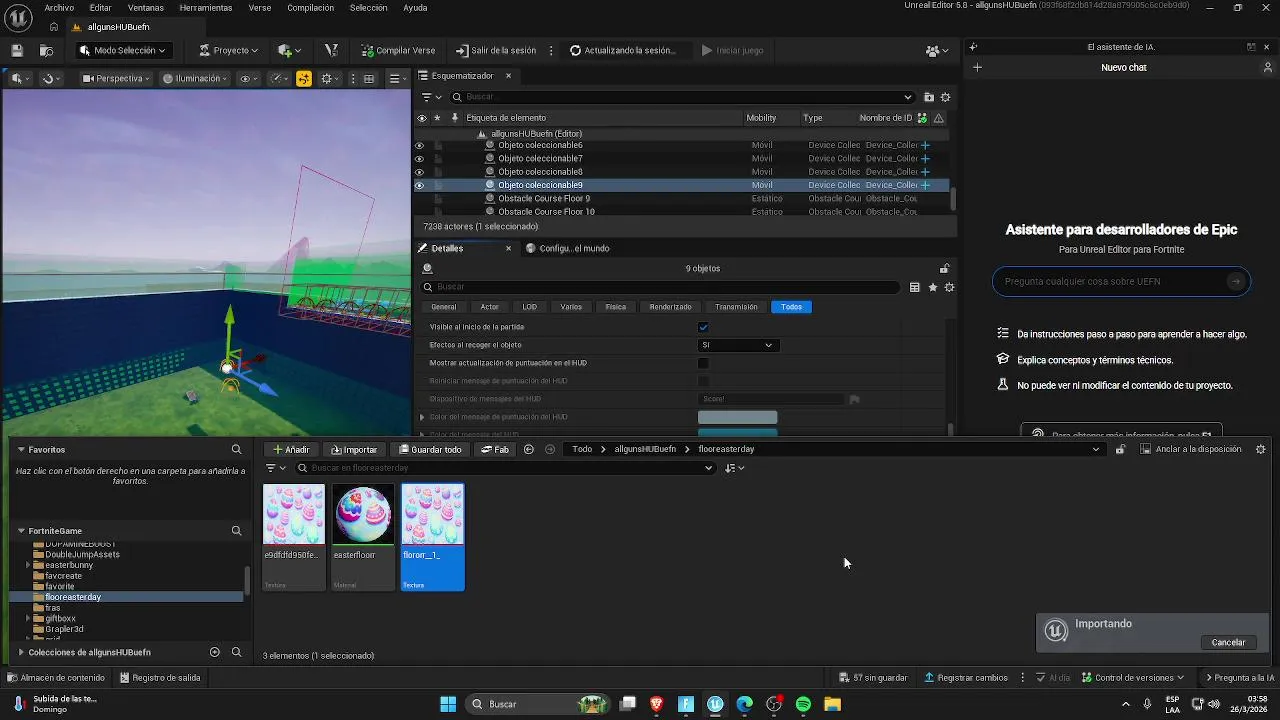The height and width of the screenshot is (720, 1280).
Task: Open the Outliner settings gear
Action: tap(945, 97)
